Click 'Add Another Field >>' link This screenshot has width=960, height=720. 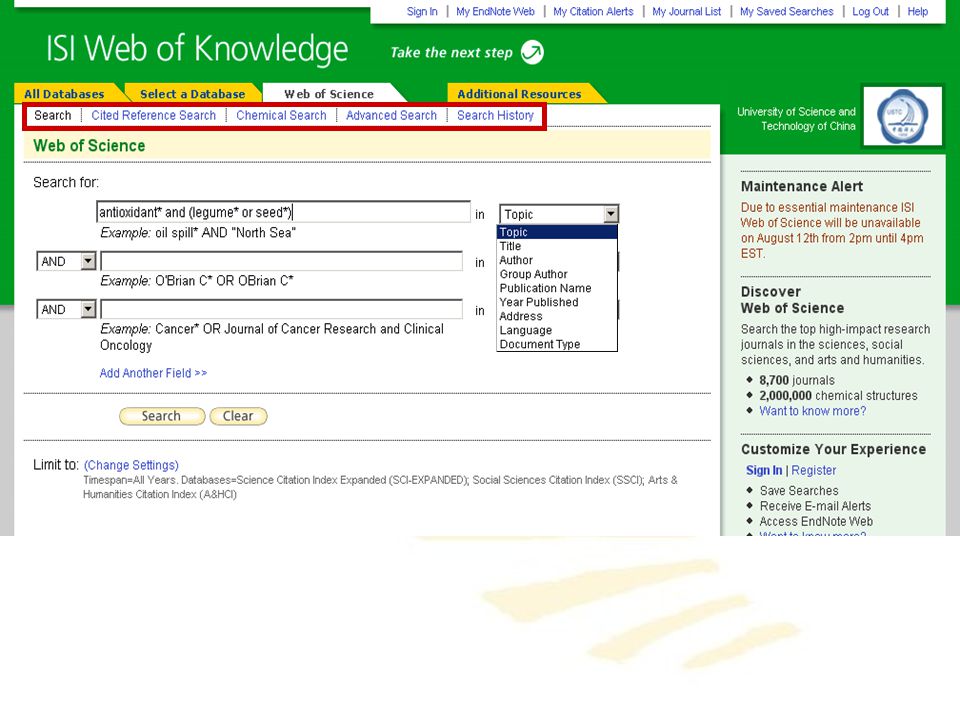click(x=154, y=373)
